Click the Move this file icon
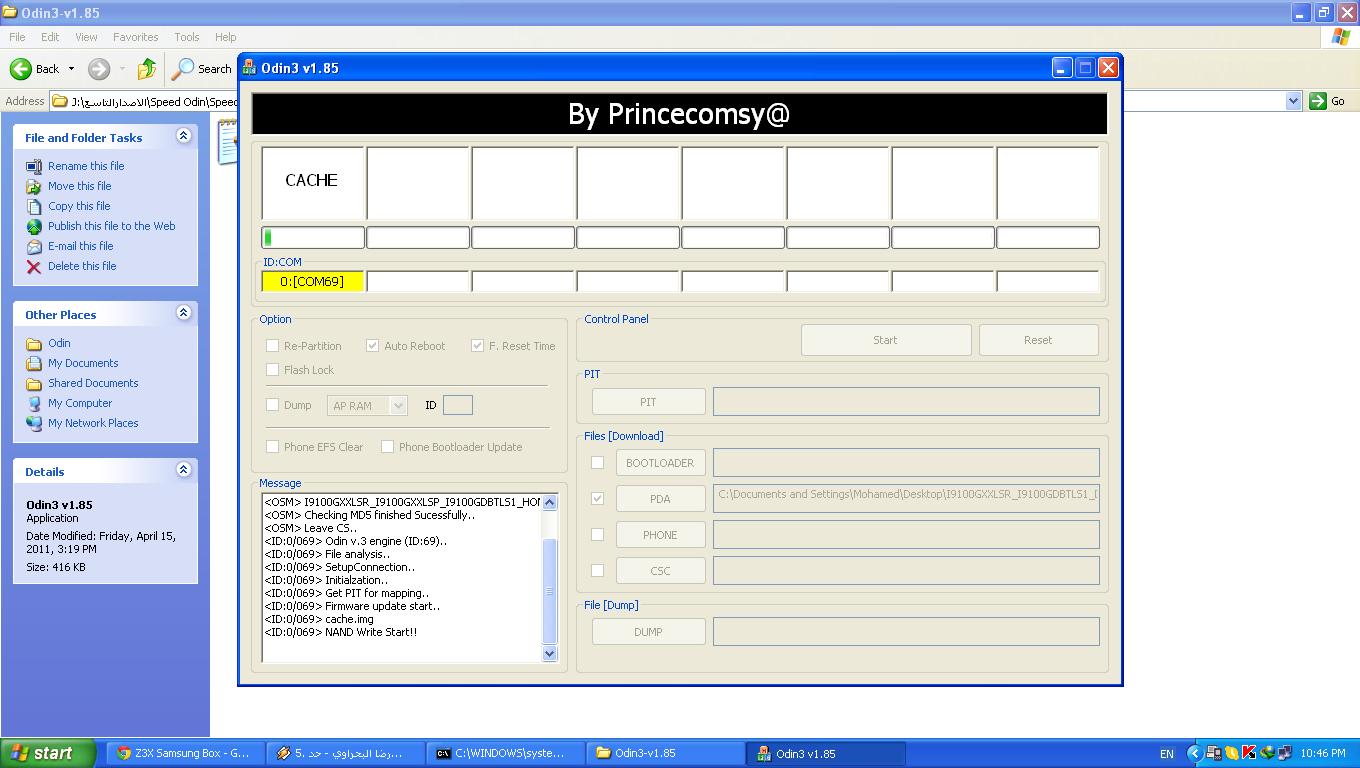The width and height of the screenshot is (1360, 768). click(x=34, y=186)
